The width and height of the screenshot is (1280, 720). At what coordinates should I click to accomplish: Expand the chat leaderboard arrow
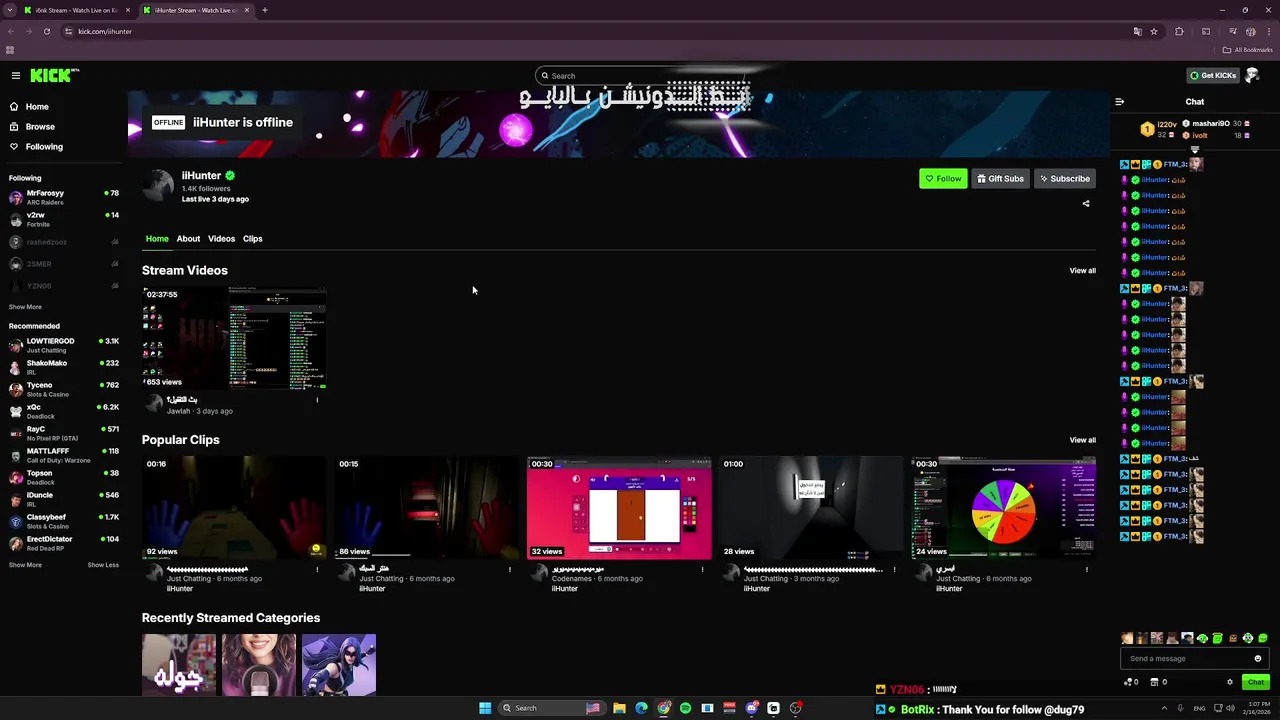1195,150
